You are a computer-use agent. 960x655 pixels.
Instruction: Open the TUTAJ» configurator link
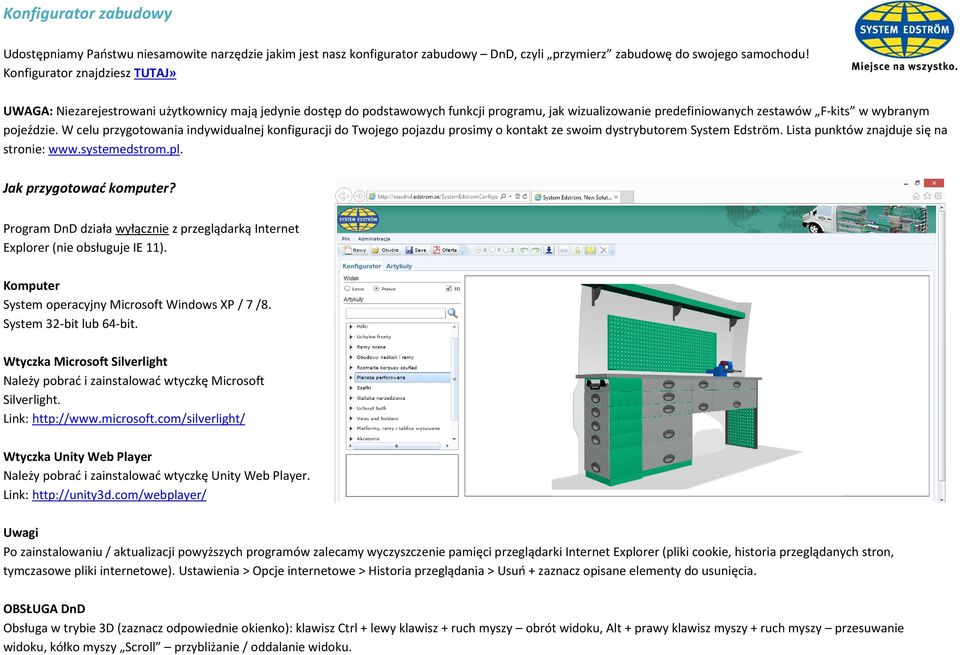[x=155, y=73]
